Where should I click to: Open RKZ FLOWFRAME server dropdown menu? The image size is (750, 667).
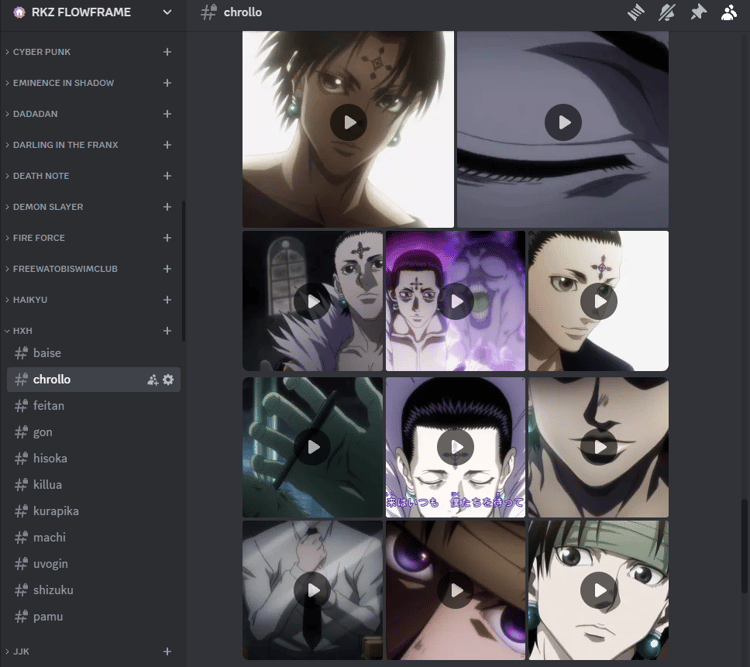pos(167,12)
